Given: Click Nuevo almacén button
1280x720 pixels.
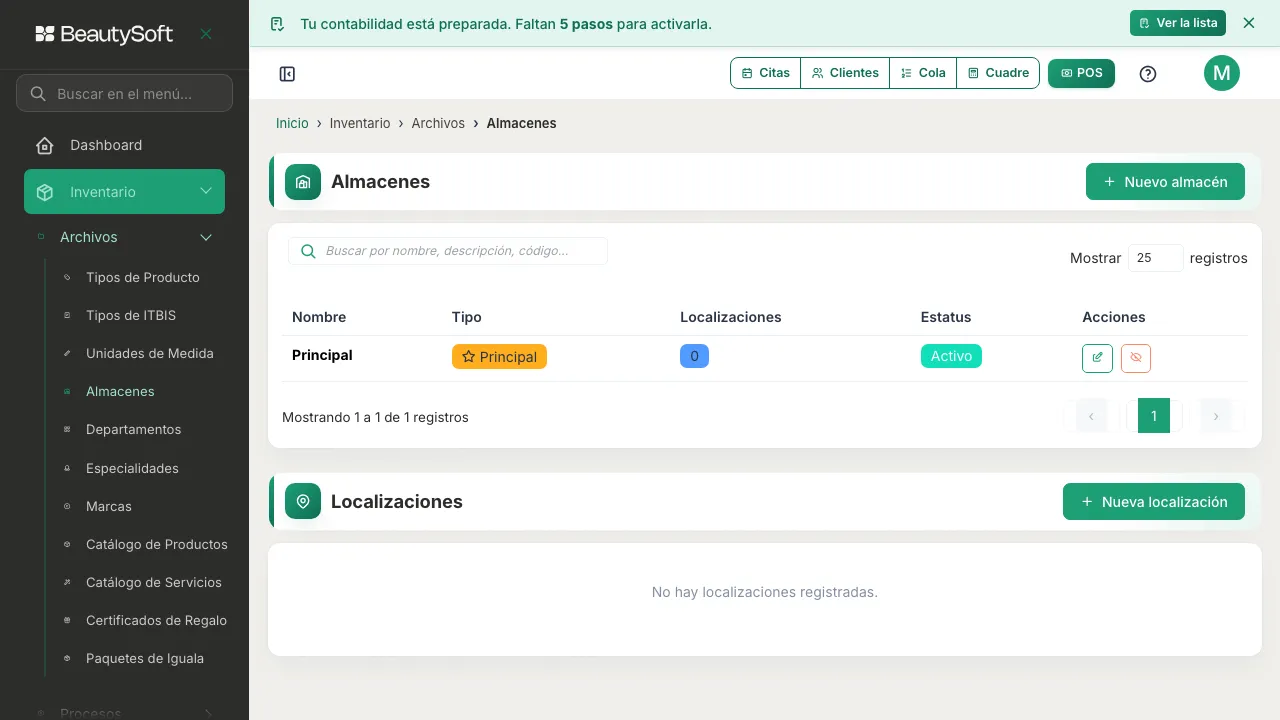Looking at the screenshot, I should [x=1165, y=182].
